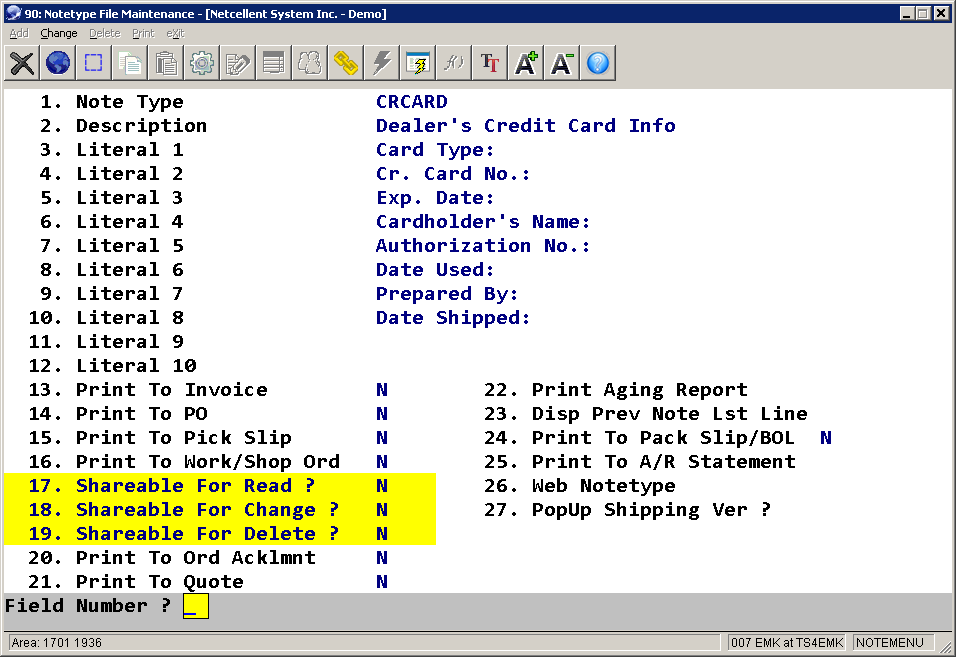Click the black X cancel toolbar icon
Image resolution: width=956 pixels, height=657 pixels.
[22, 64]
